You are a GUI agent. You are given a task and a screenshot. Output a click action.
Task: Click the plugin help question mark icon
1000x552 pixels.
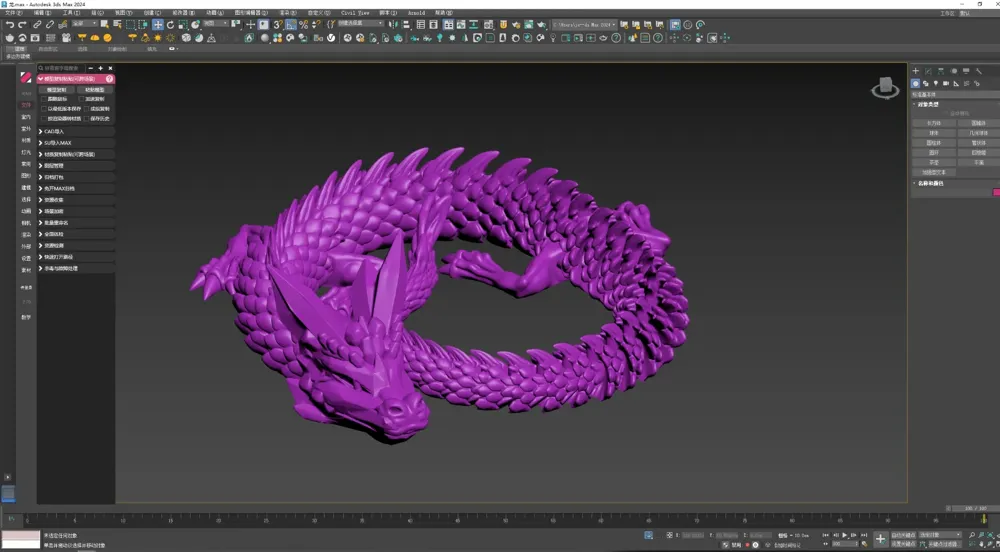pyautogui.click(x=109, y=79)
